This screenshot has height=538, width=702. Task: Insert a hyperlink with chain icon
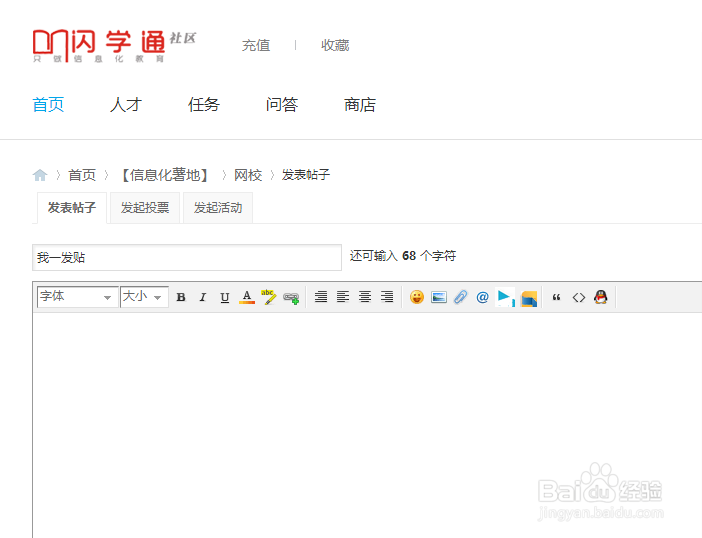tap(291, 298)
